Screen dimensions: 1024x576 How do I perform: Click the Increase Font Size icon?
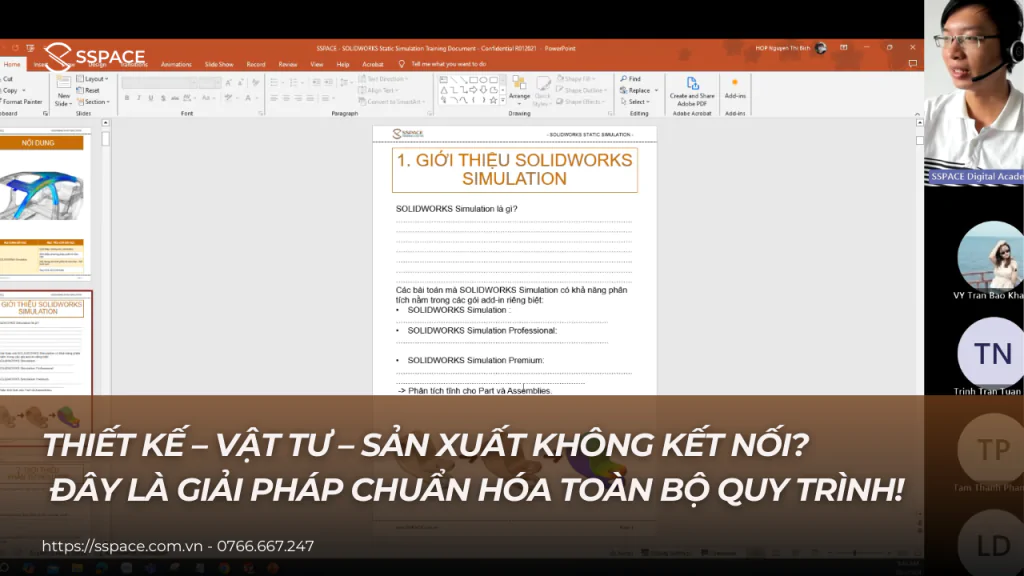tap(228, 83)
